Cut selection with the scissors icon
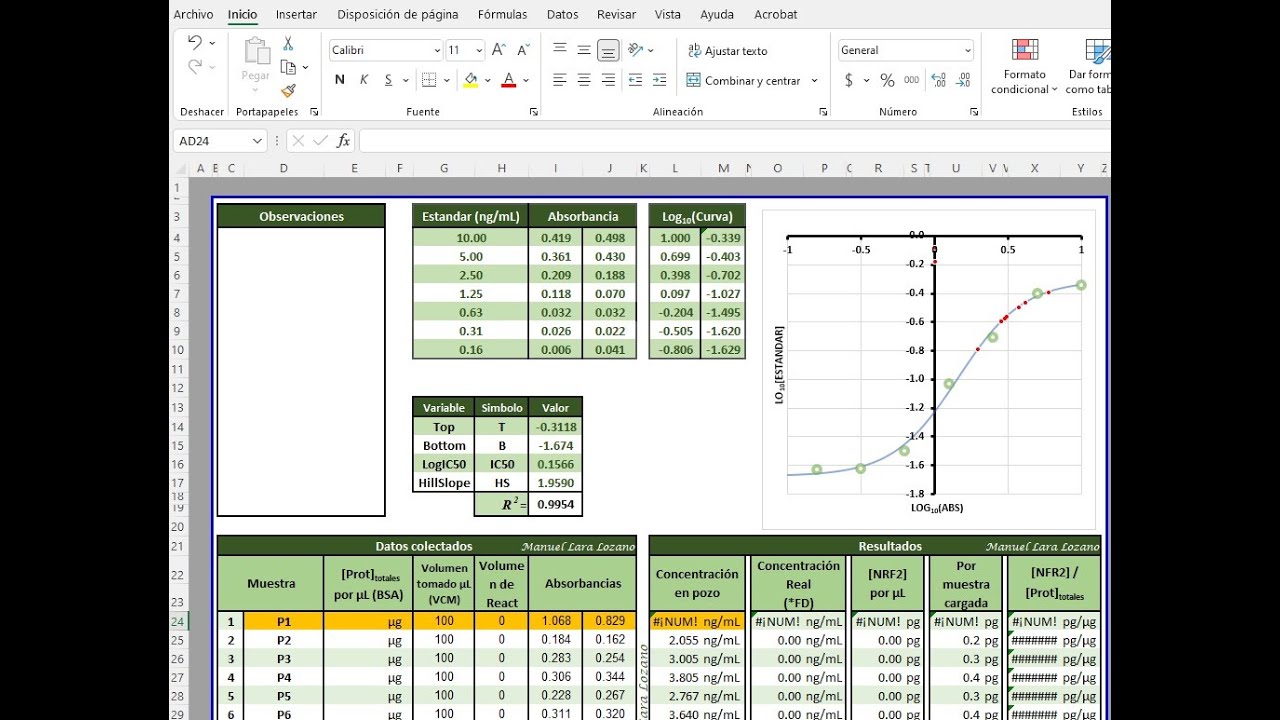Viewport: 1280px width, 720px height. pos(288,44)
